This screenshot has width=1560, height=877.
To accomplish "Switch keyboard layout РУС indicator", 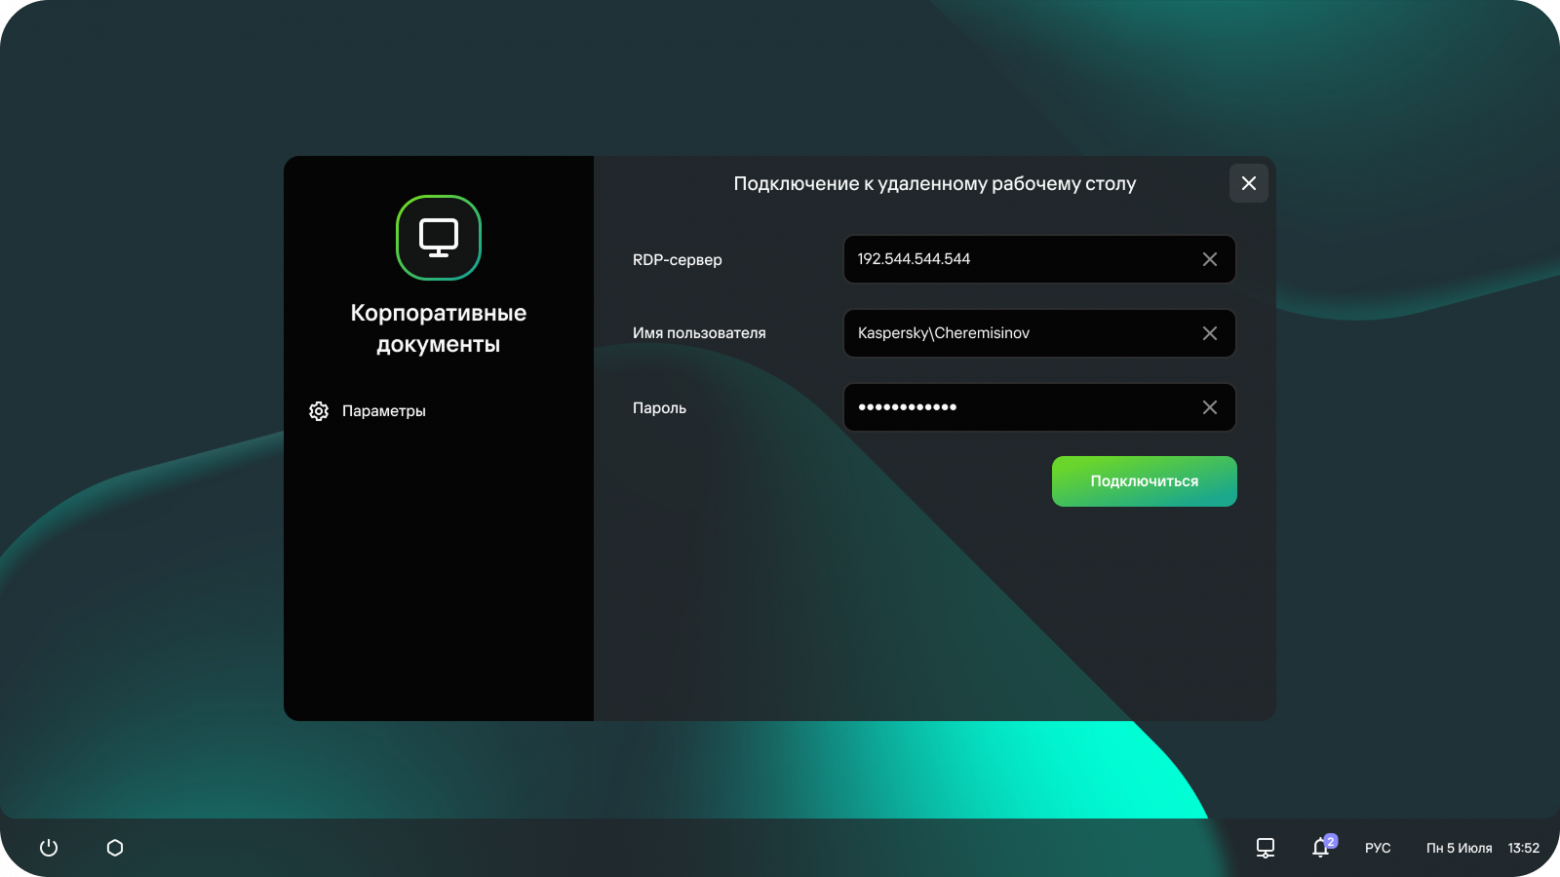I will (1378, 848).
